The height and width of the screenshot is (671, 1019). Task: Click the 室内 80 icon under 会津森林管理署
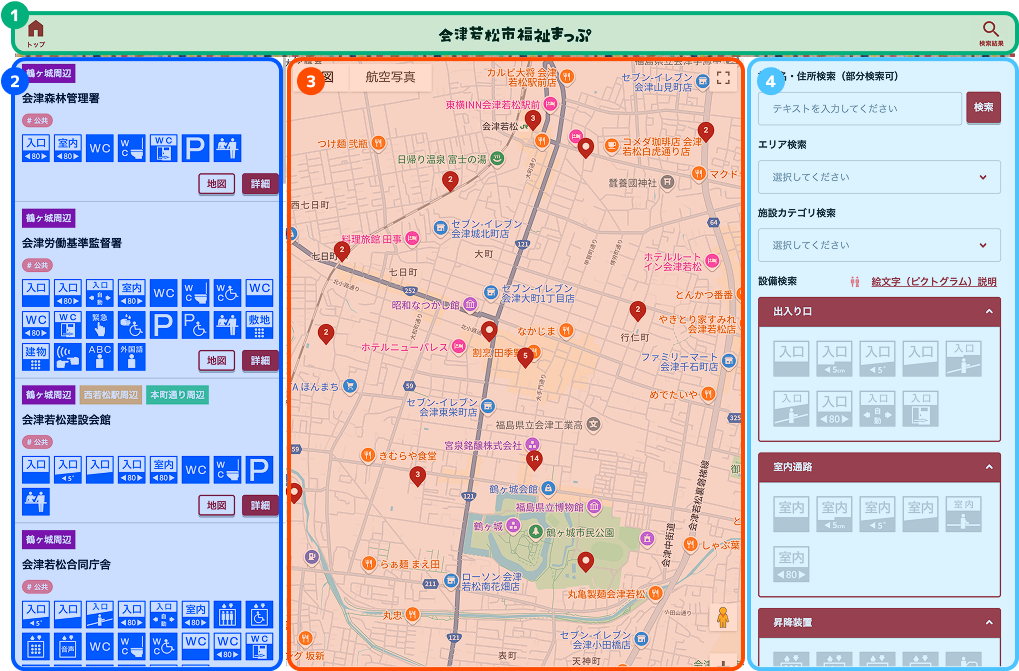[68, 148]
